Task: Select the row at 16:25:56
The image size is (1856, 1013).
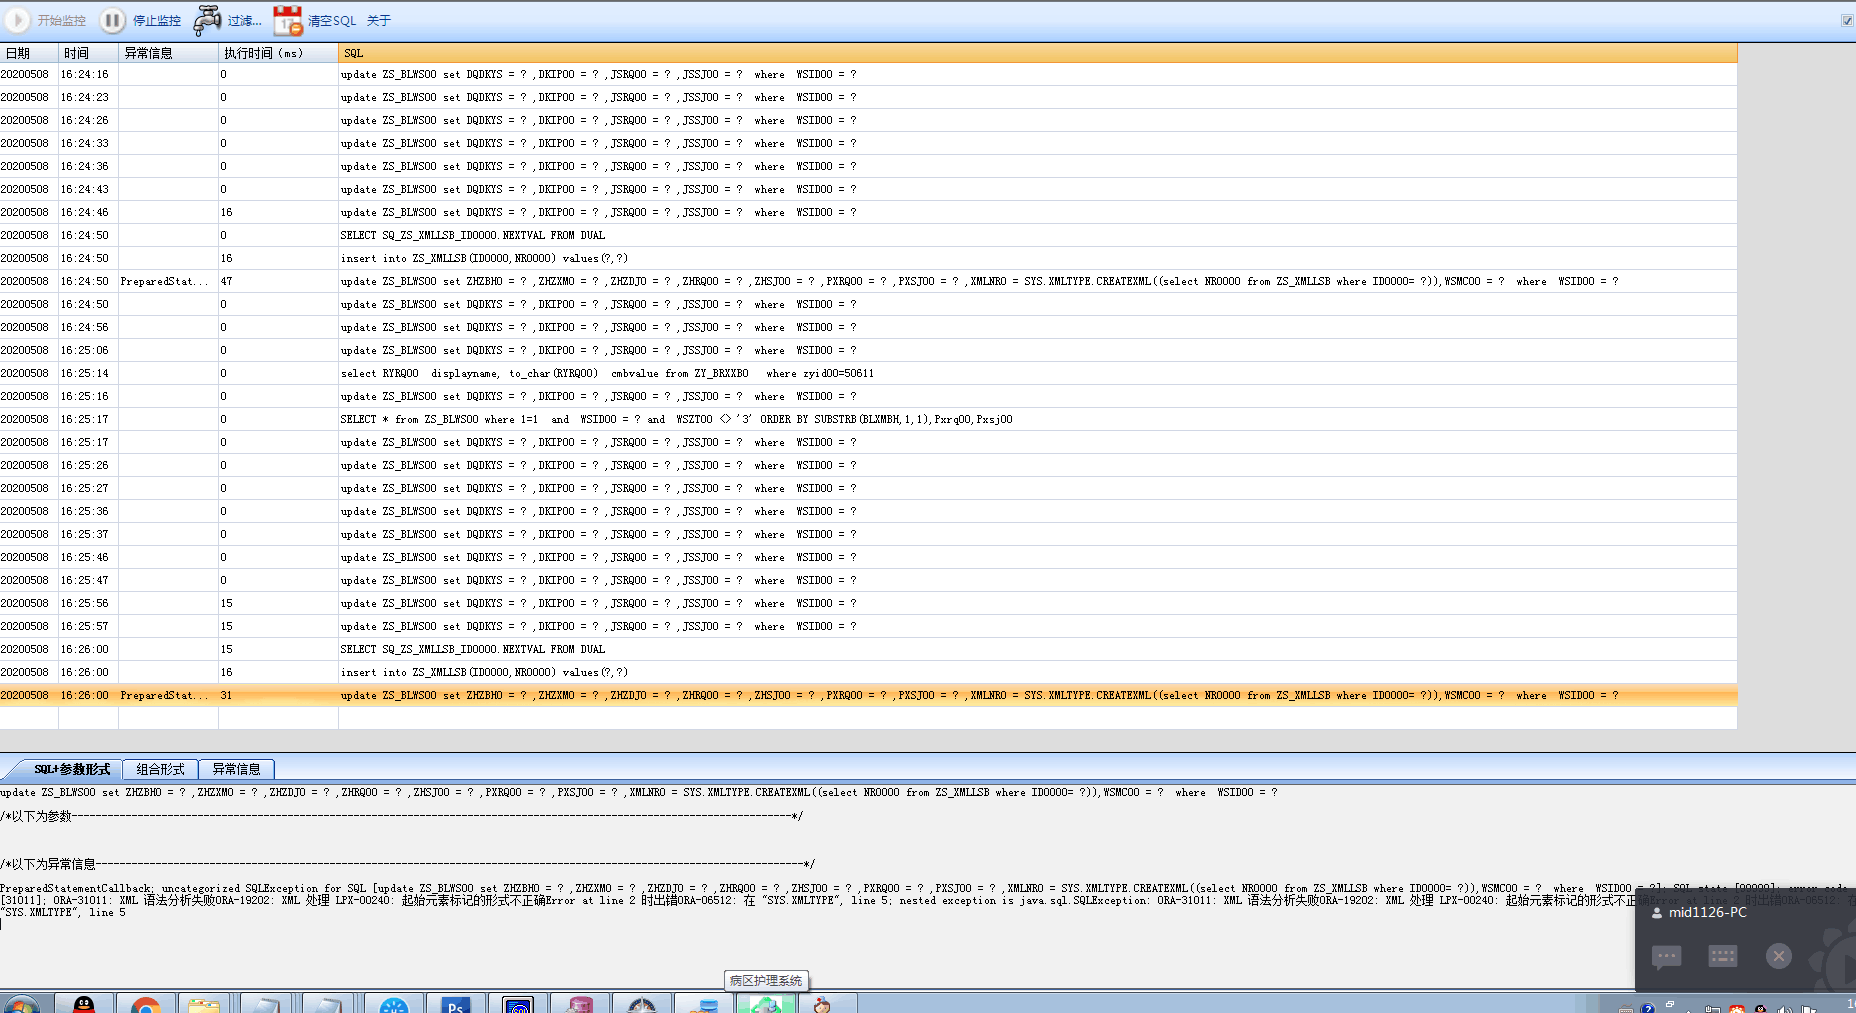Action: [x=868, y=603]
